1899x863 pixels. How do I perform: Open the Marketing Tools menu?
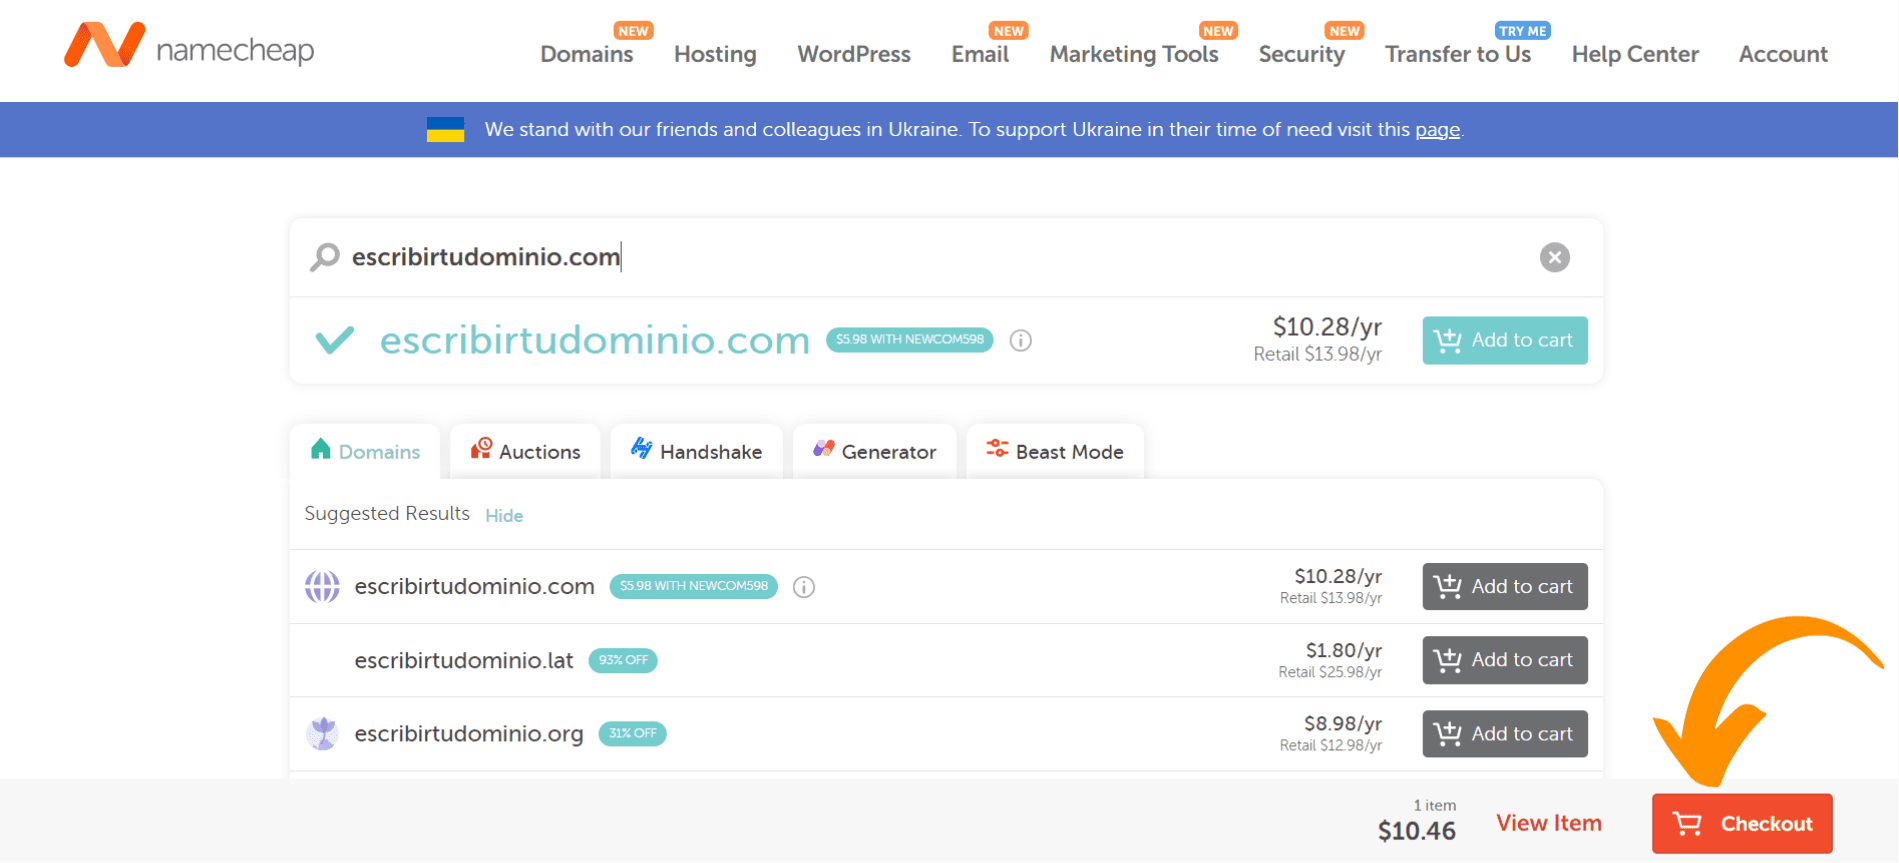tap(1134, 54)
